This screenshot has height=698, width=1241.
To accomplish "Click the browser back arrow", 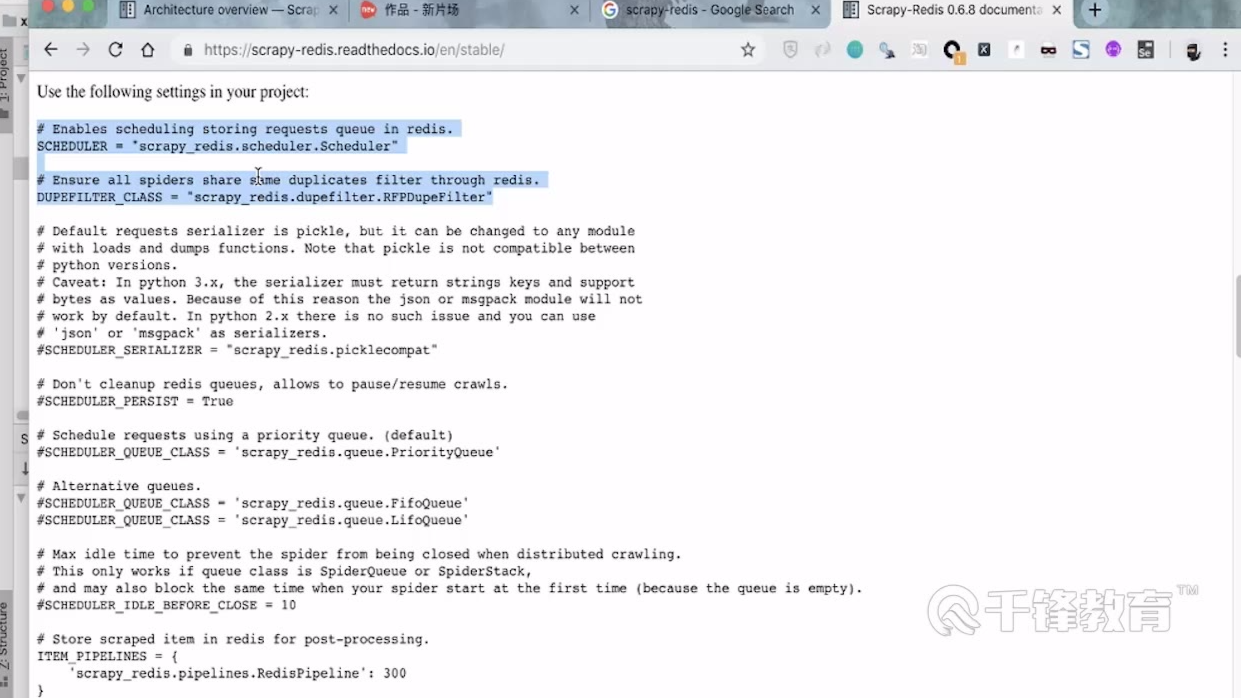I will [51, 50].
